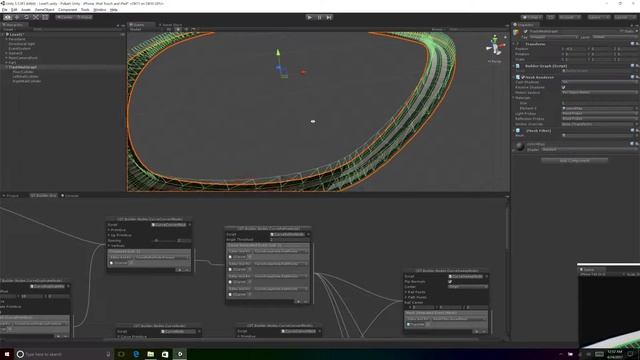The width and height of the screenshot is (640, 360).
Task: Open the Account dropdown
Action: [x=569, y=17]
